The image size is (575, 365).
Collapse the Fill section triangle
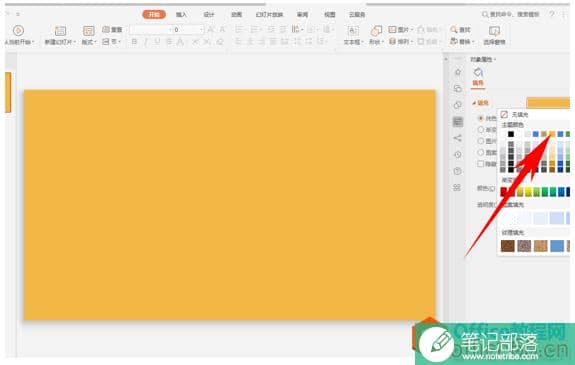tap(474, 103)
